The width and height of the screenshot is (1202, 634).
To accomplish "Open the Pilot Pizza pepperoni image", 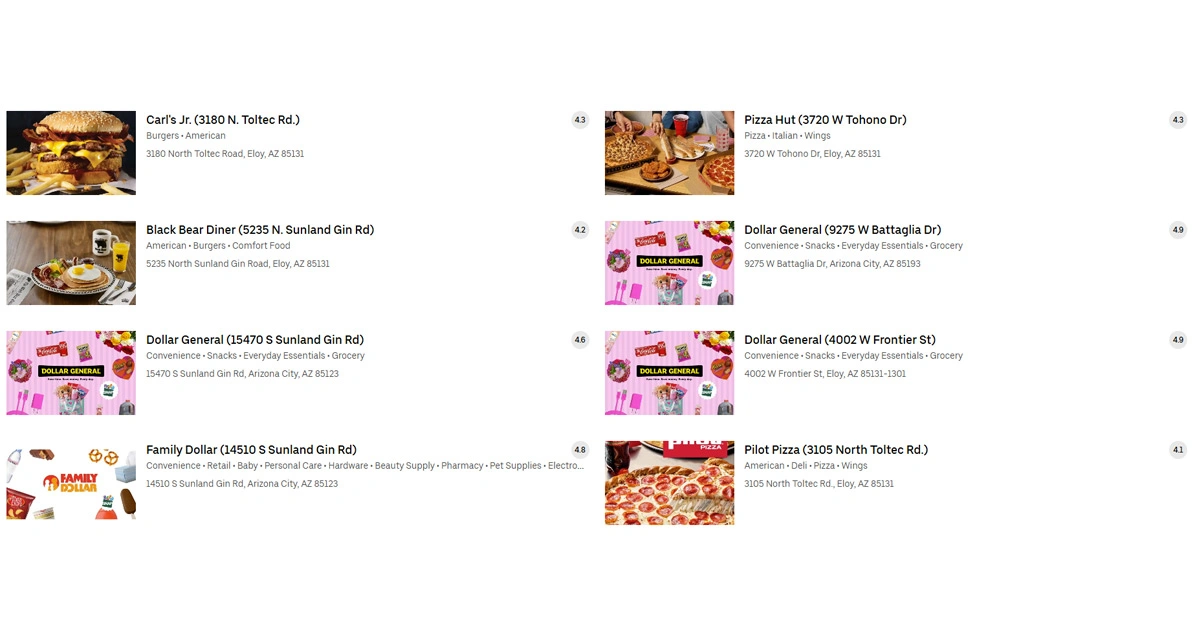I will pyautogui.click(x=669, y=483).
